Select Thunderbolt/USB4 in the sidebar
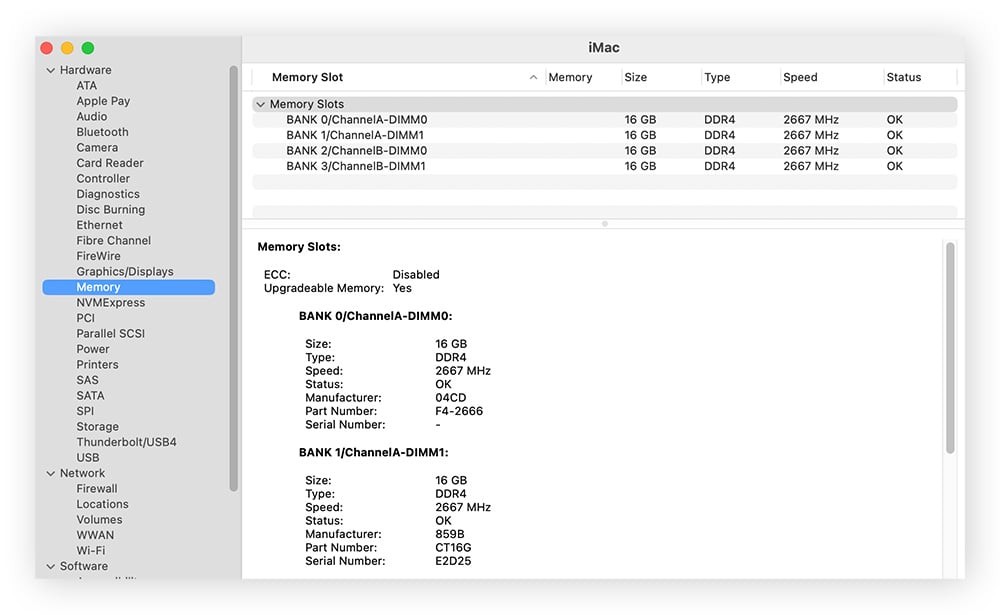Viewport: 1000px width, 615px height. 126,442
